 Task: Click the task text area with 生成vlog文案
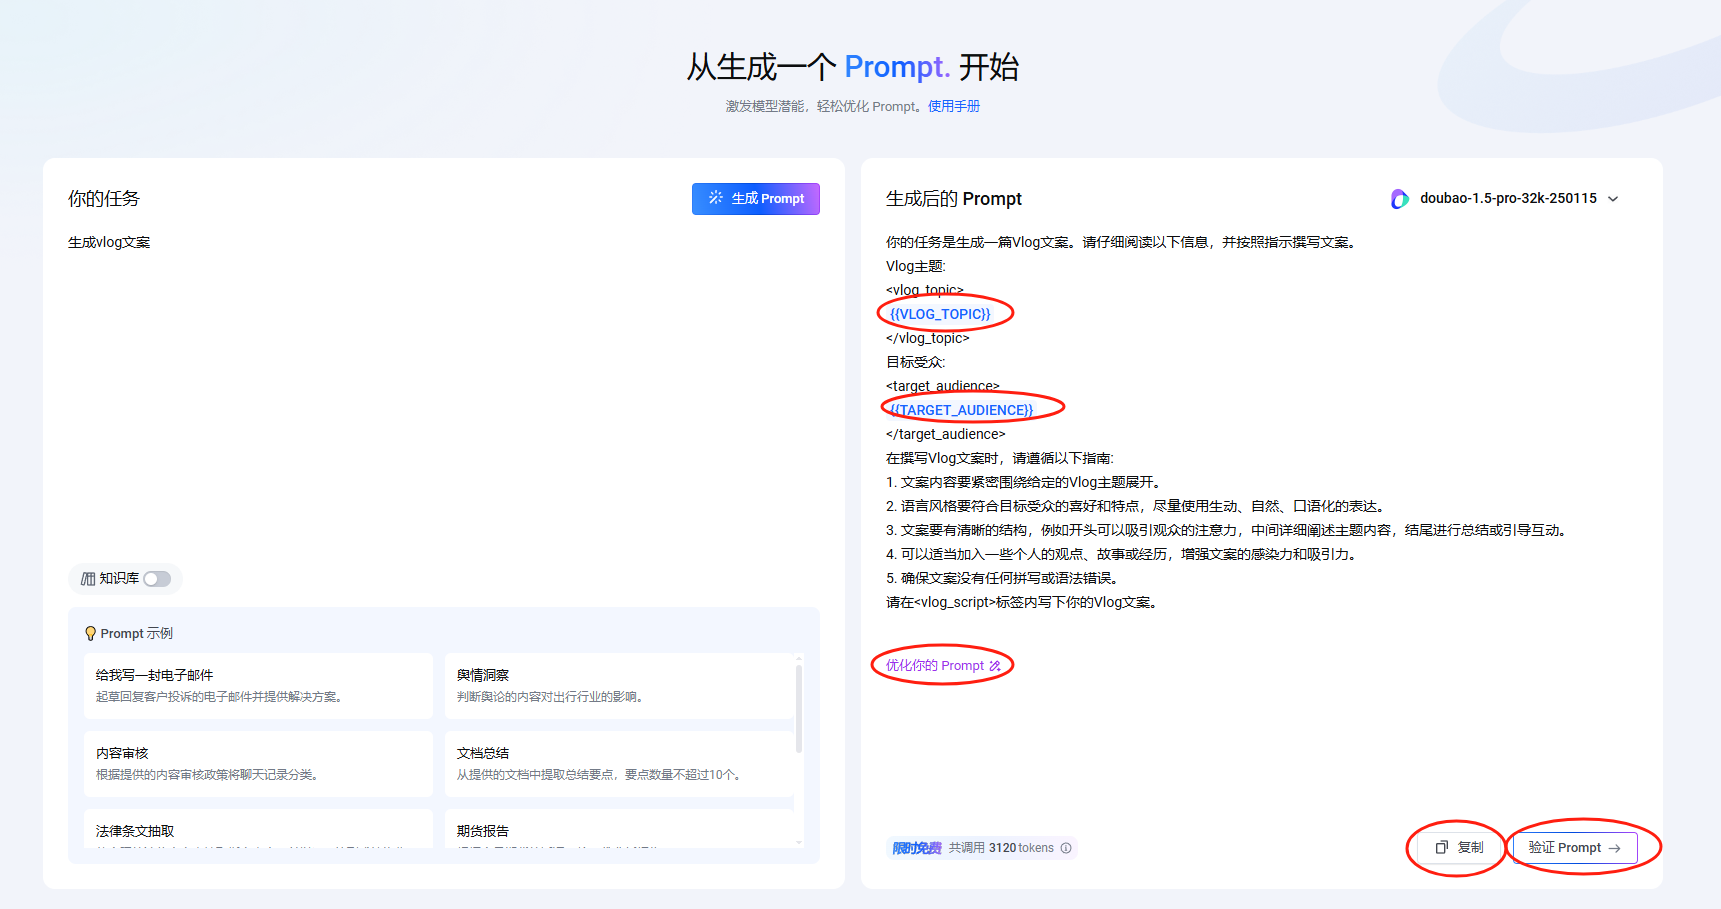(444, 390)
